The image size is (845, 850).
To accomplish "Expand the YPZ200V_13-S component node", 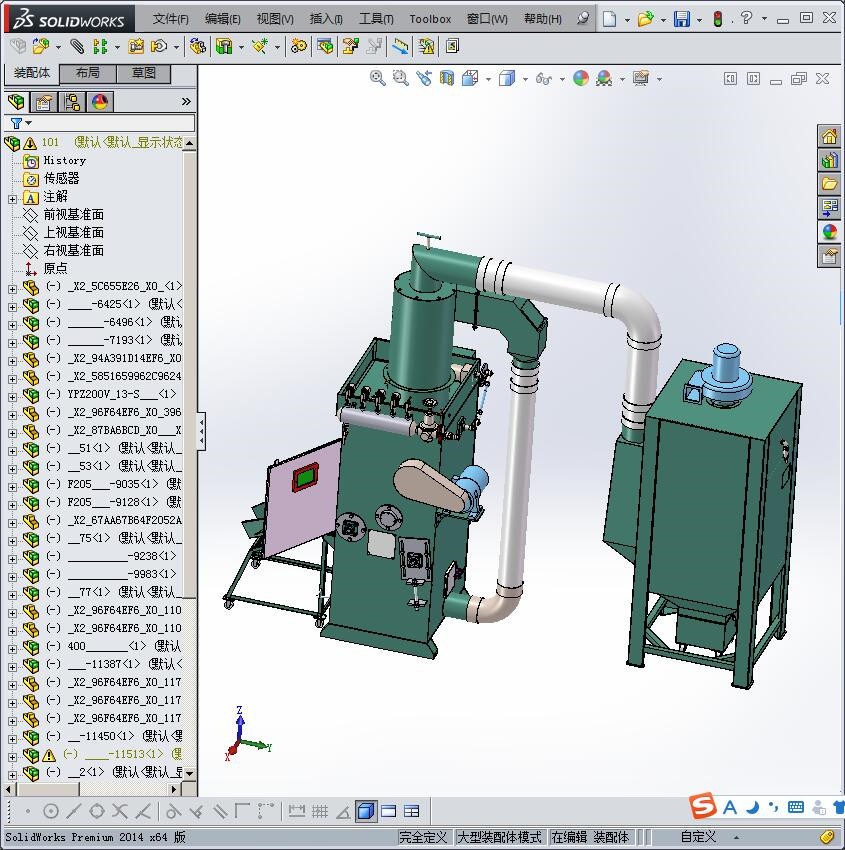I will [13, 395].
